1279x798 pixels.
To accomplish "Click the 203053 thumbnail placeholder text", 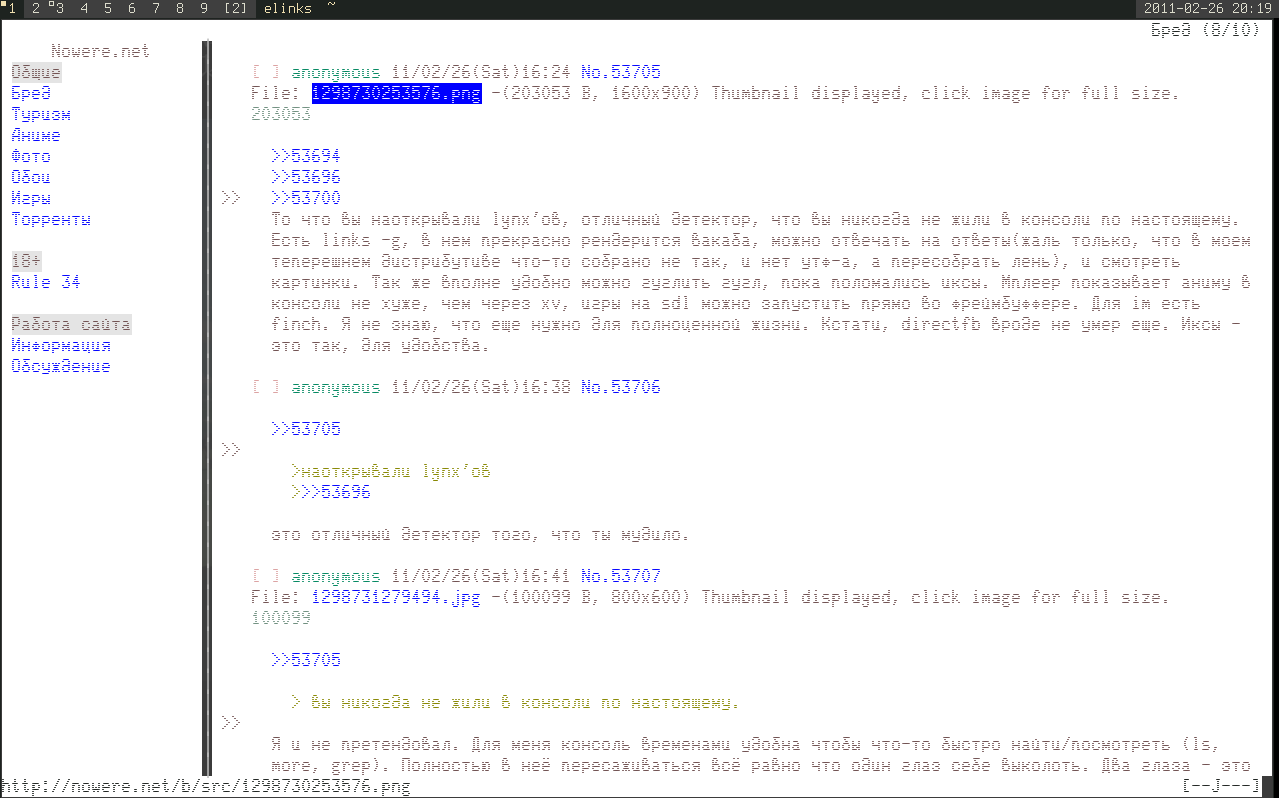I will click(x=281, y=114).
